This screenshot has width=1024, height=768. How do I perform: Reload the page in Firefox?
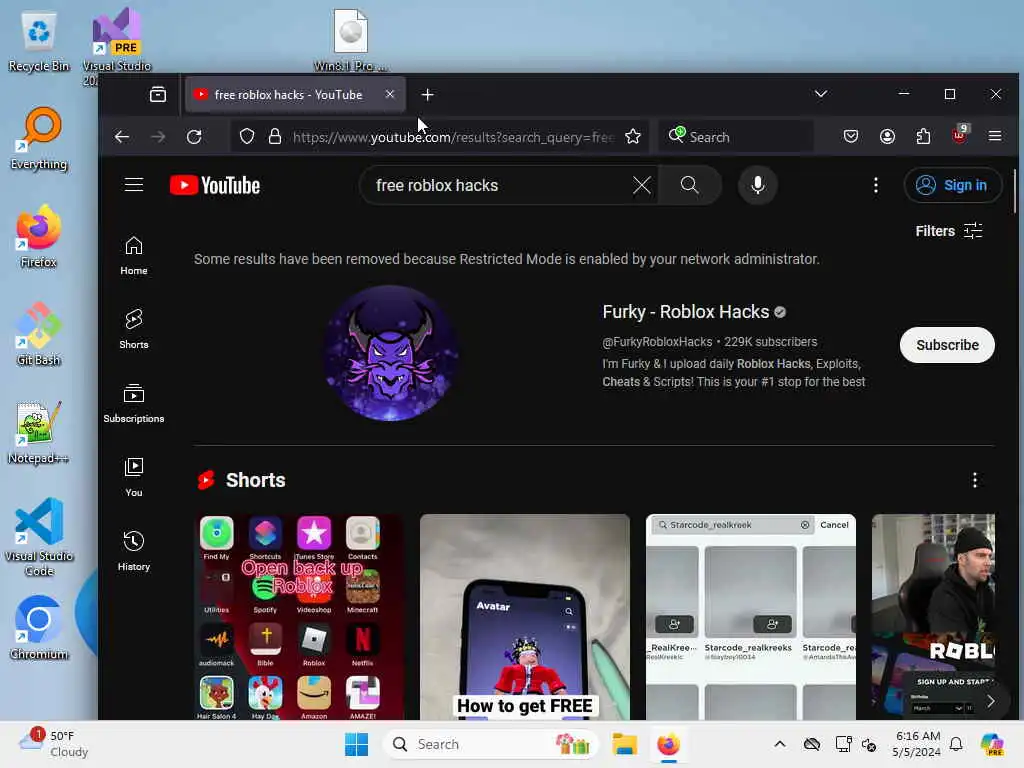coord(194,136)
